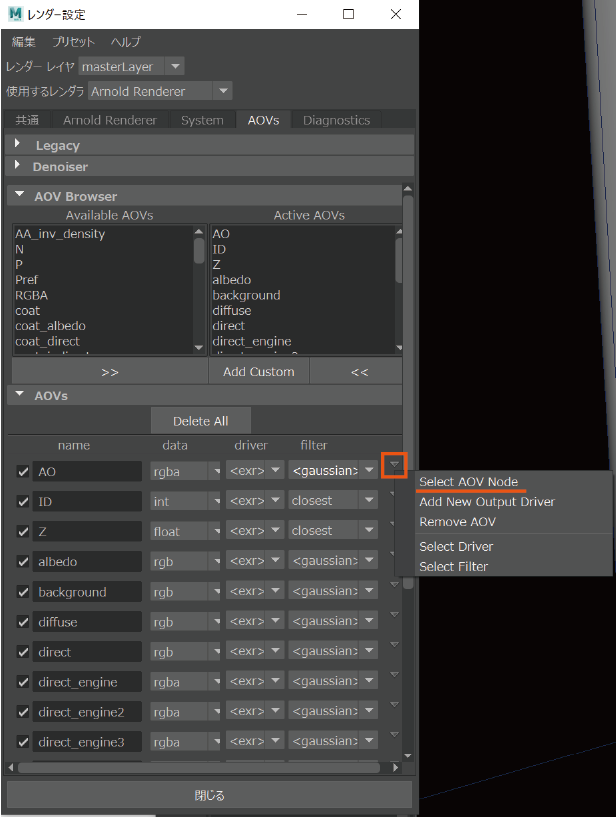
Task: Click horizontal scrollbar right arrow
Action: pos(396,767)
